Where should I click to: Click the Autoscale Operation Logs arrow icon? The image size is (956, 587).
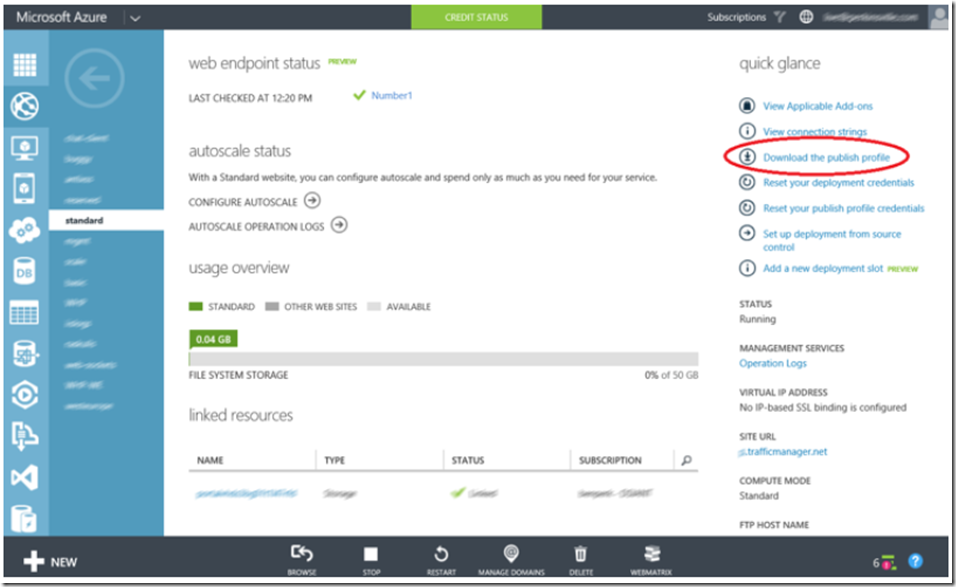[339, 225]
